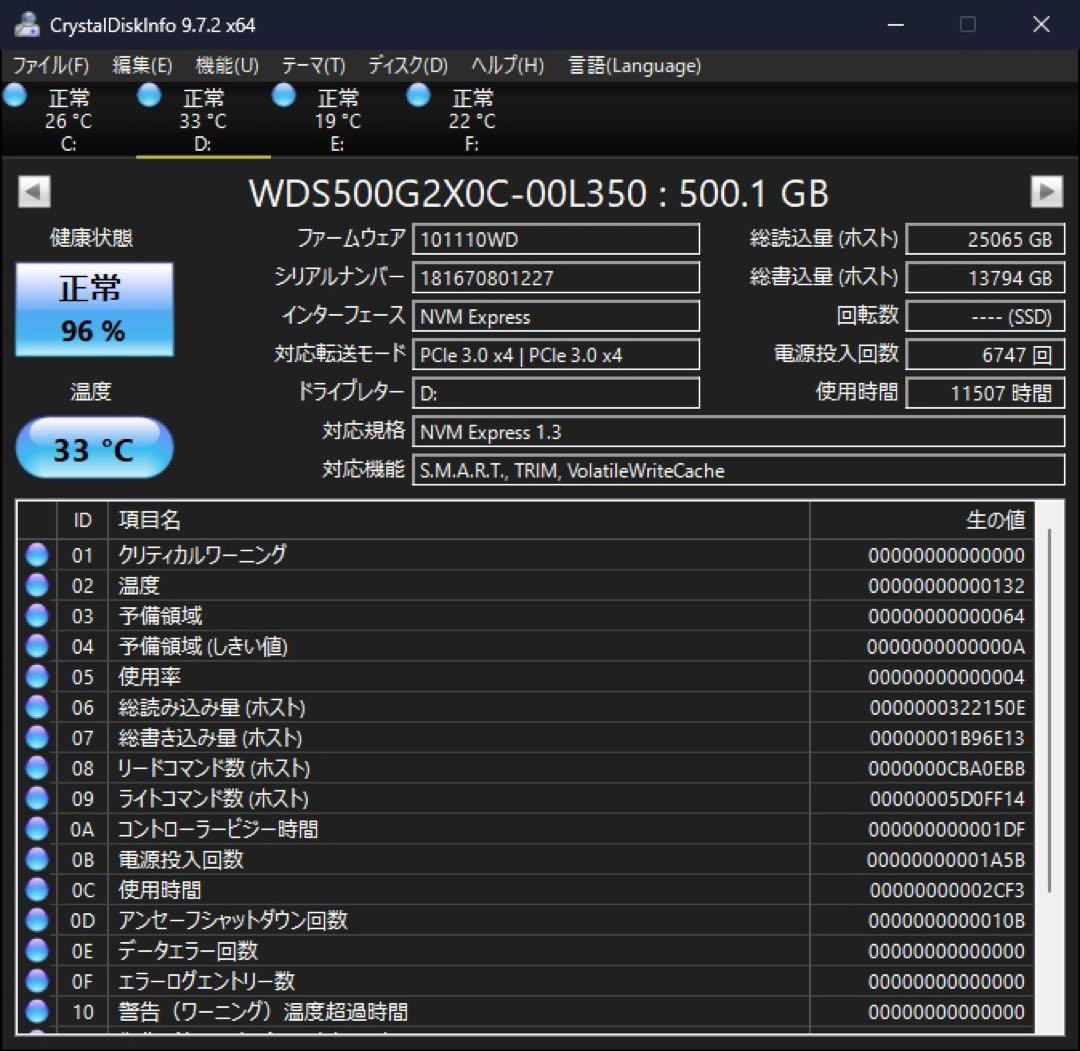1080x1052 pixels.
Task: Click the status dot beside データエラー回数
Action: 36,950
